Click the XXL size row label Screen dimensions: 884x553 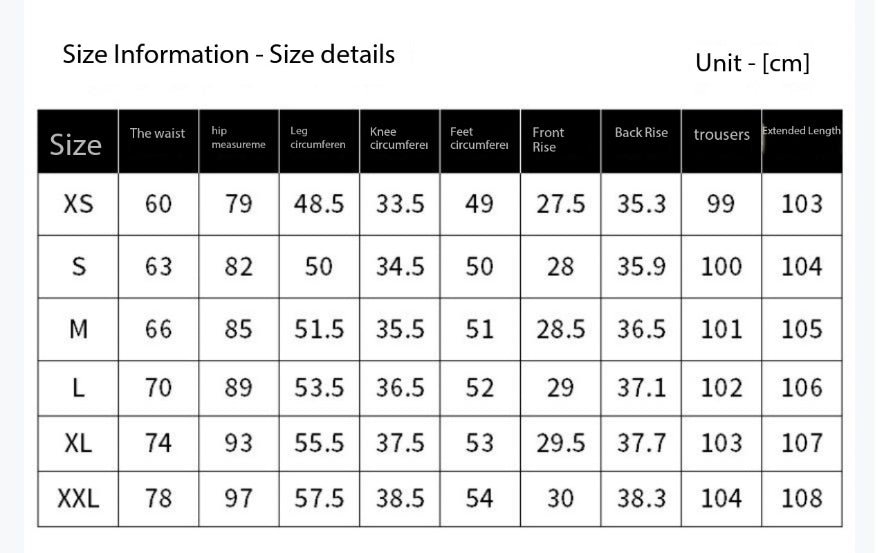coord(78,498)
